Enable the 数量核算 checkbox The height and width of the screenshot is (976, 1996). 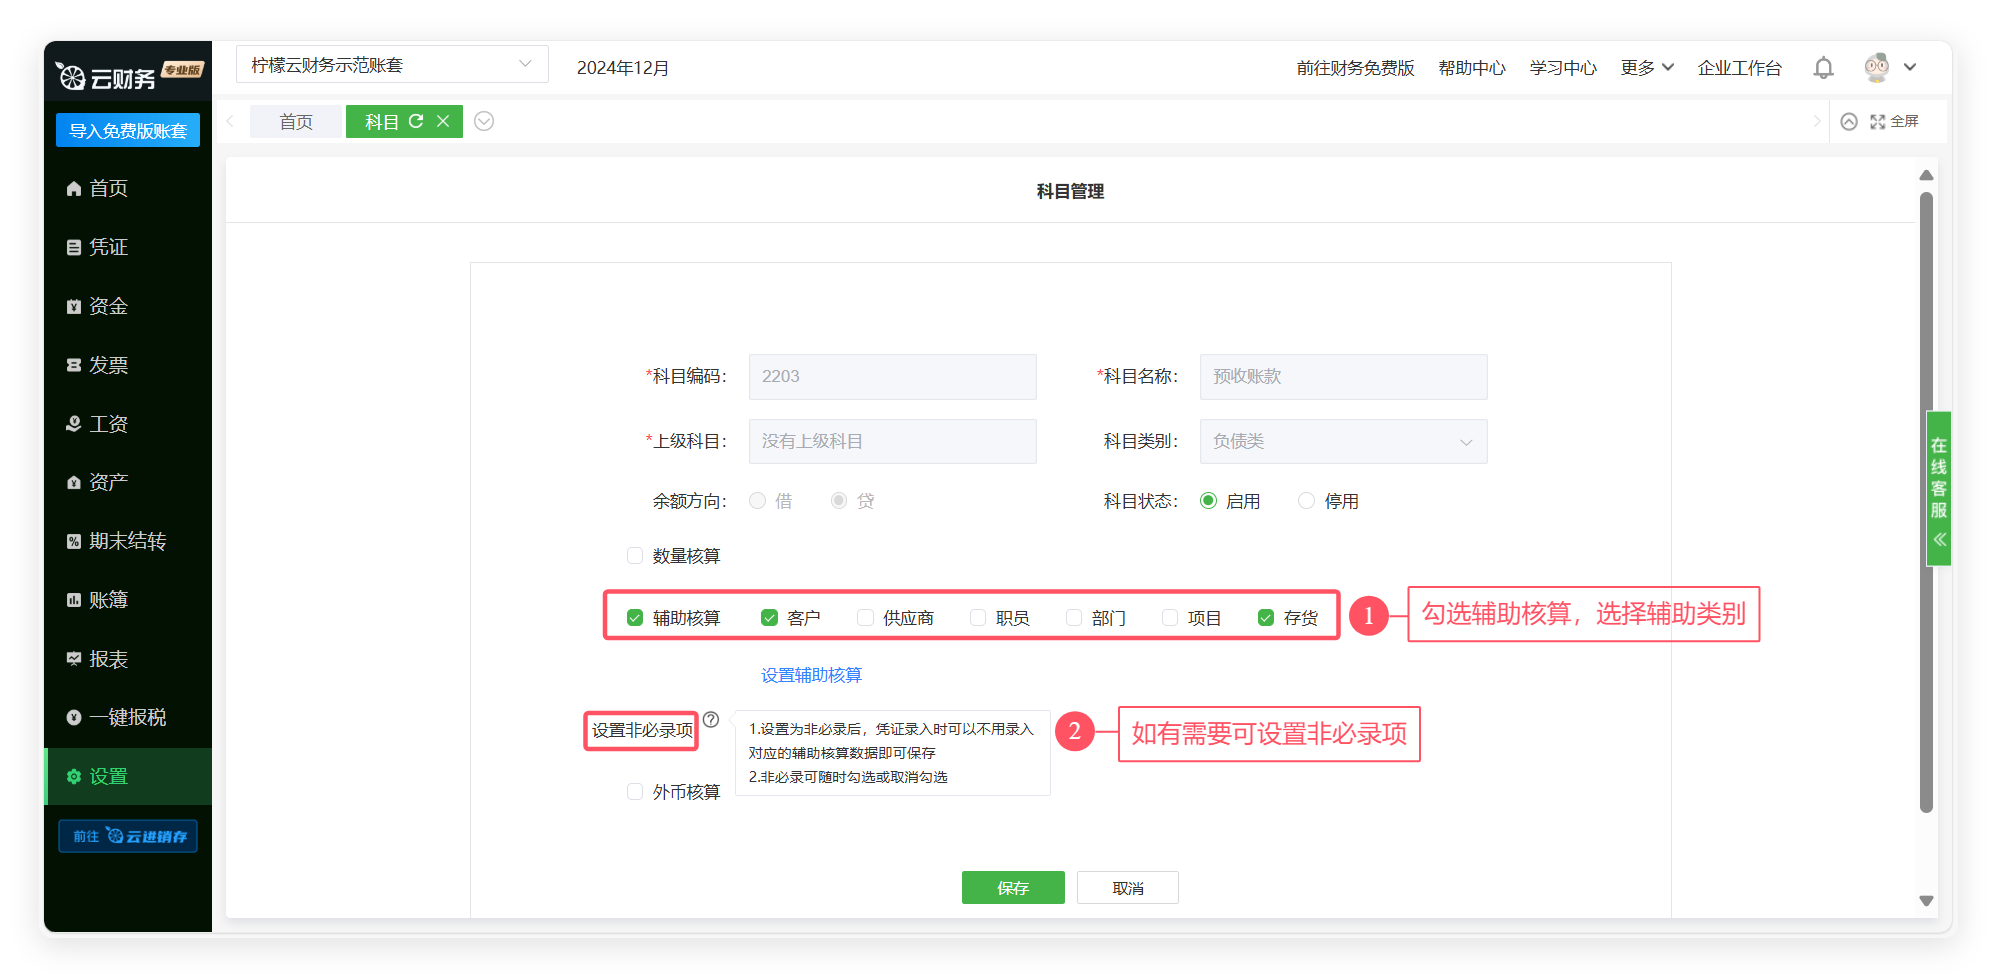point(635,556)
